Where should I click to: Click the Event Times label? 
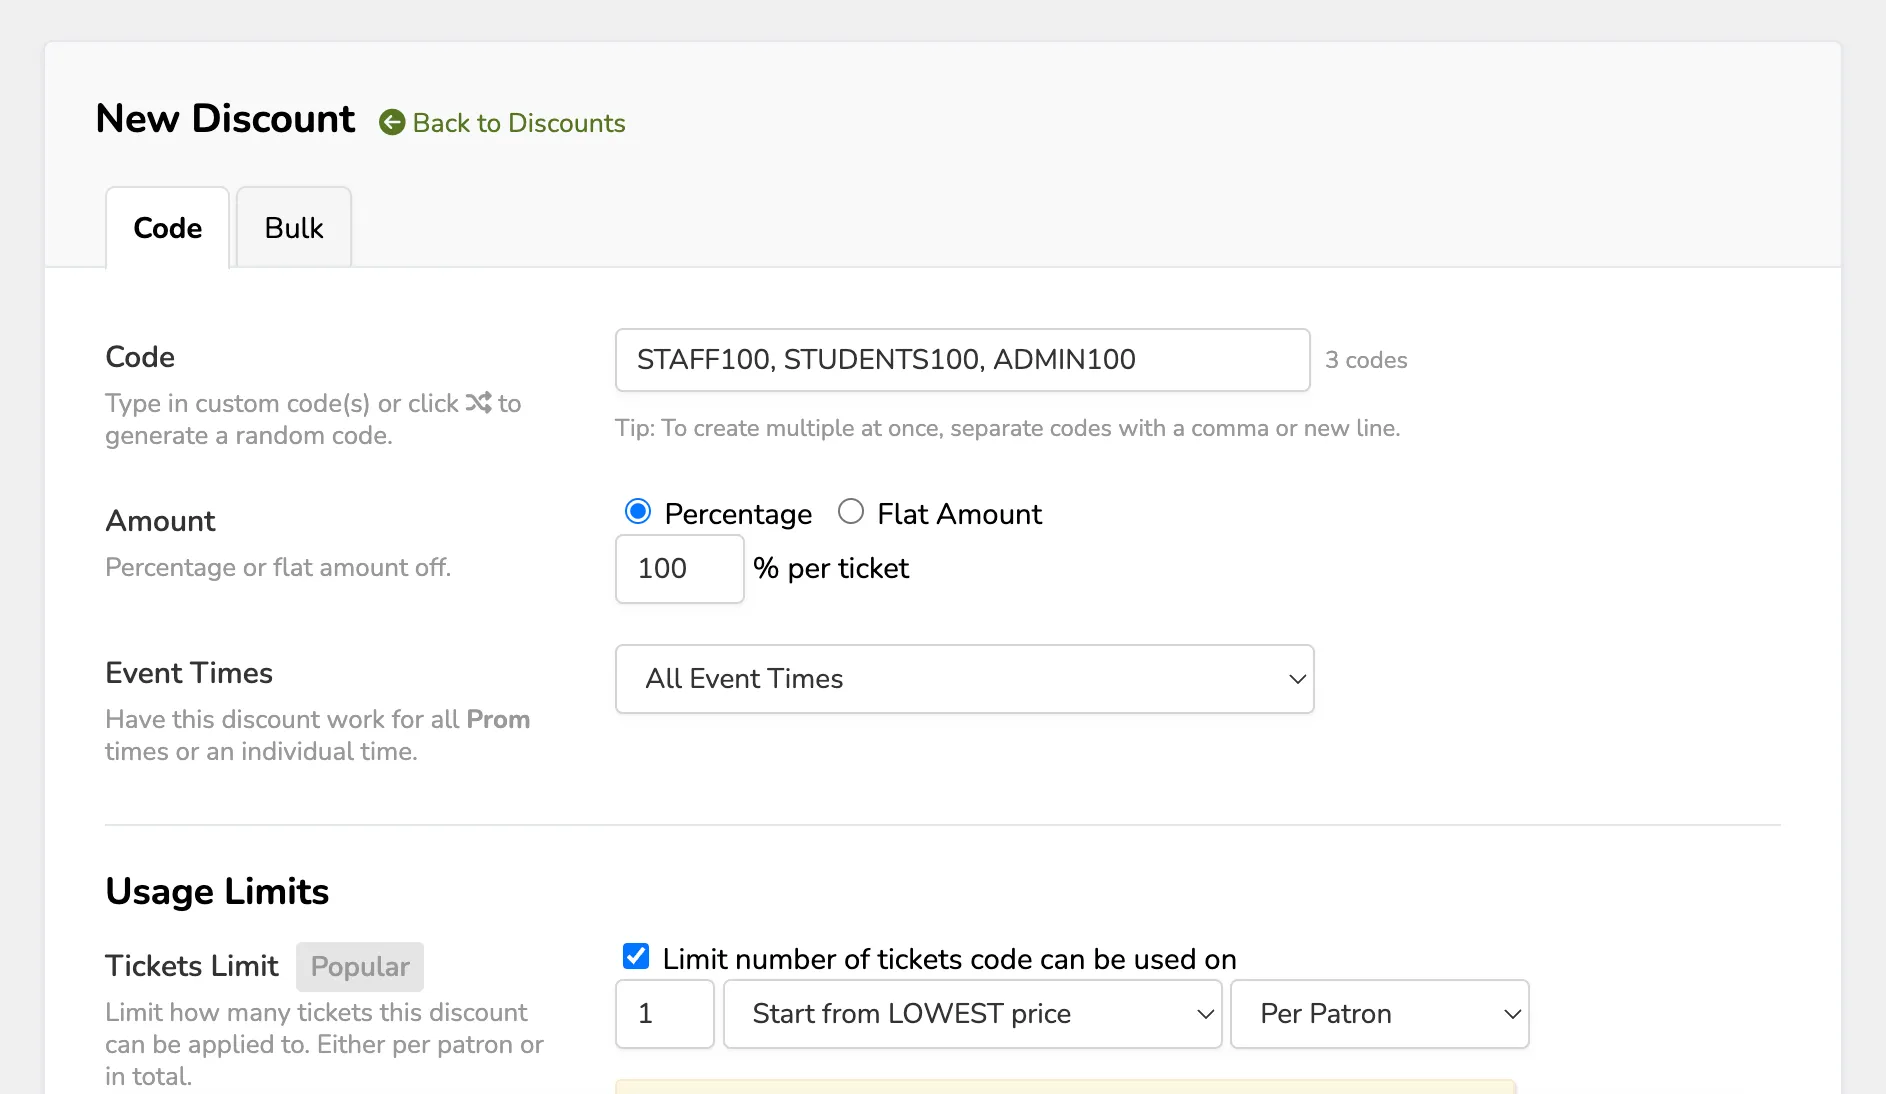(x=189, y=673)
